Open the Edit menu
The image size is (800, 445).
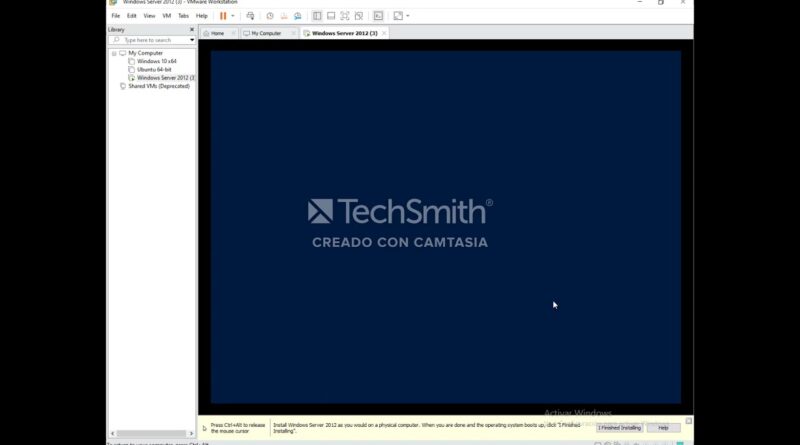point(132,16)
